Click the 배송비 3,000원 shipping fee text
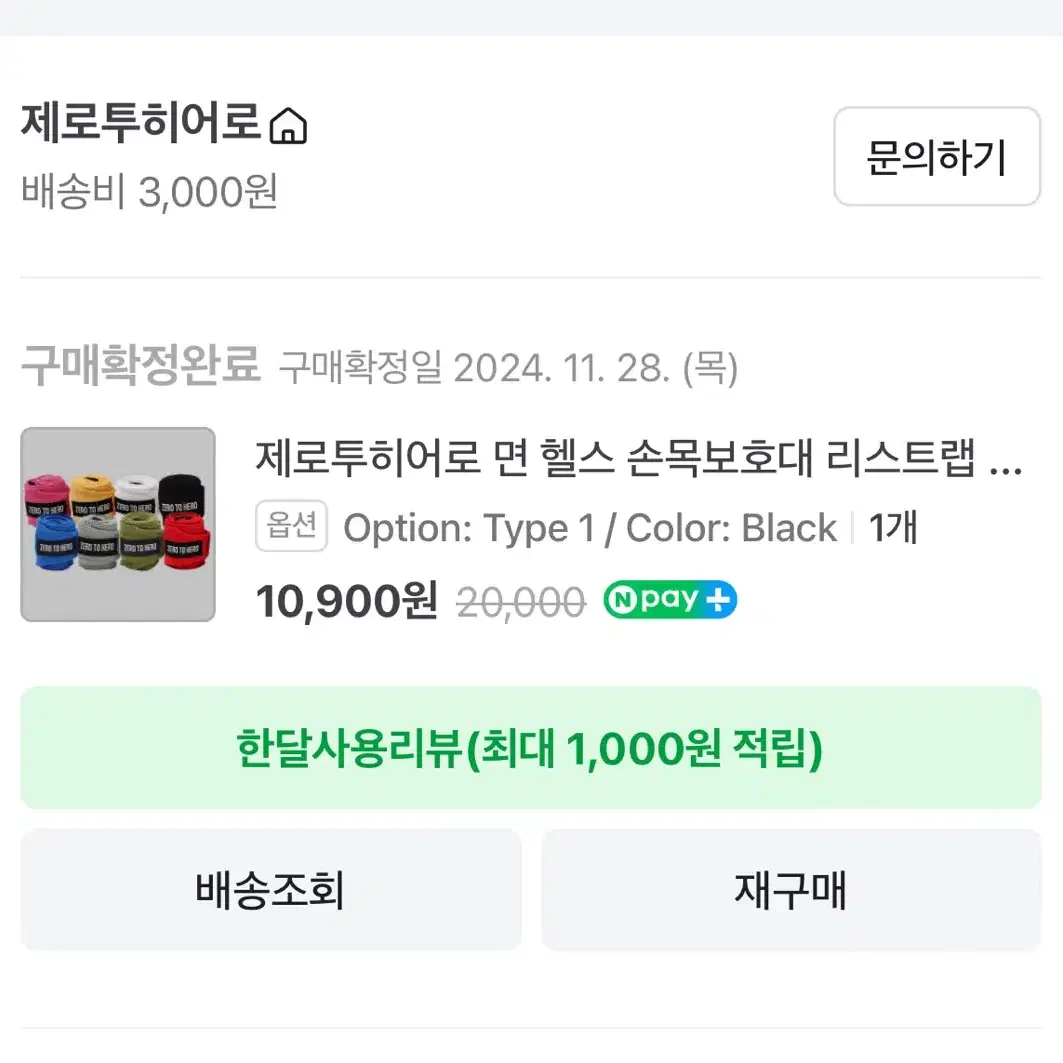Image resolution: width=1063 pixels, height=1063 pixels. click(x=149, y=192)
